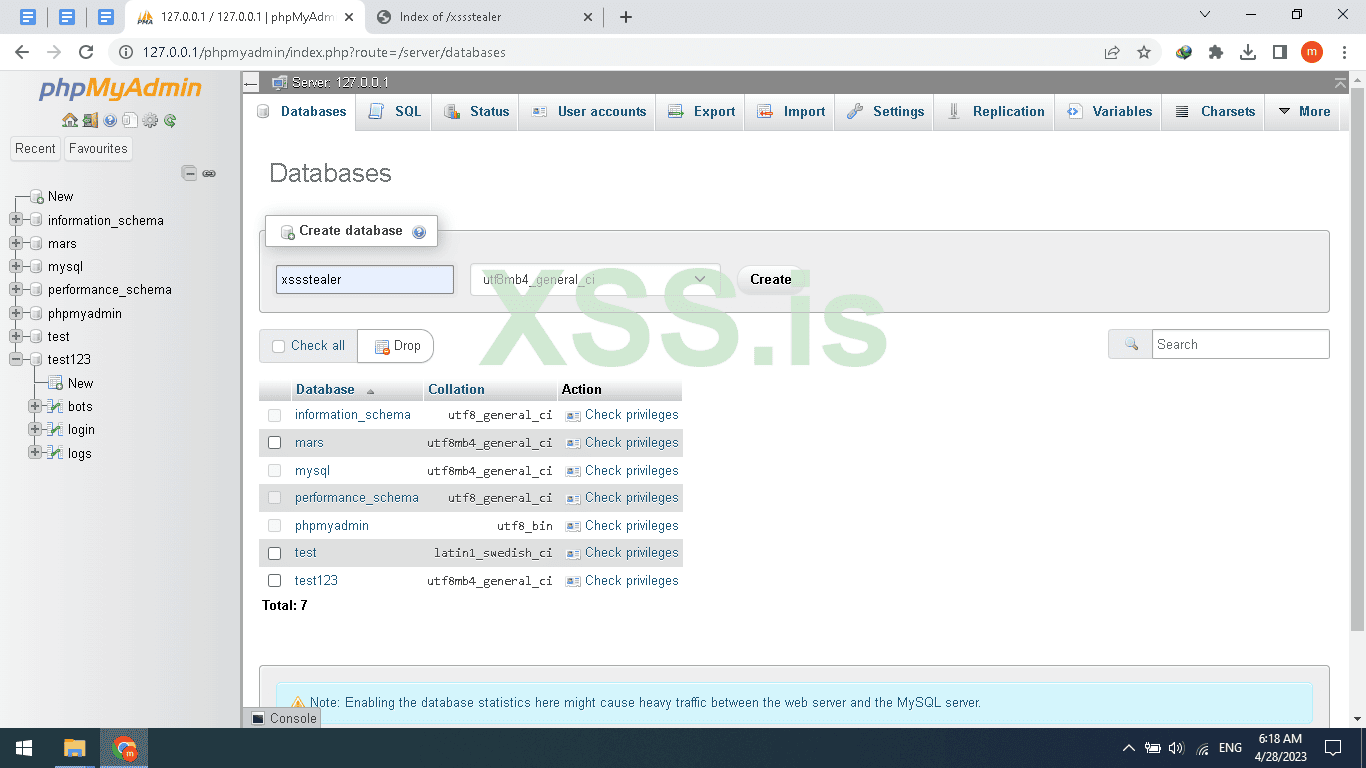Share this page icon in address bar
Screen dimensions: 1366x768
[1112, 52]
